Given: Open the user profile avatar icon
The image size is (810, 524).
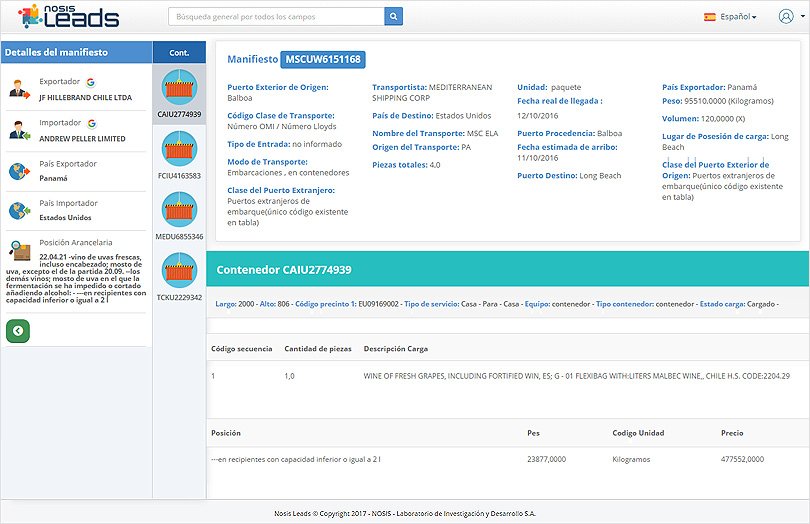Looking at the screenshot, I should pyautogui.click(x=786, y=17).
